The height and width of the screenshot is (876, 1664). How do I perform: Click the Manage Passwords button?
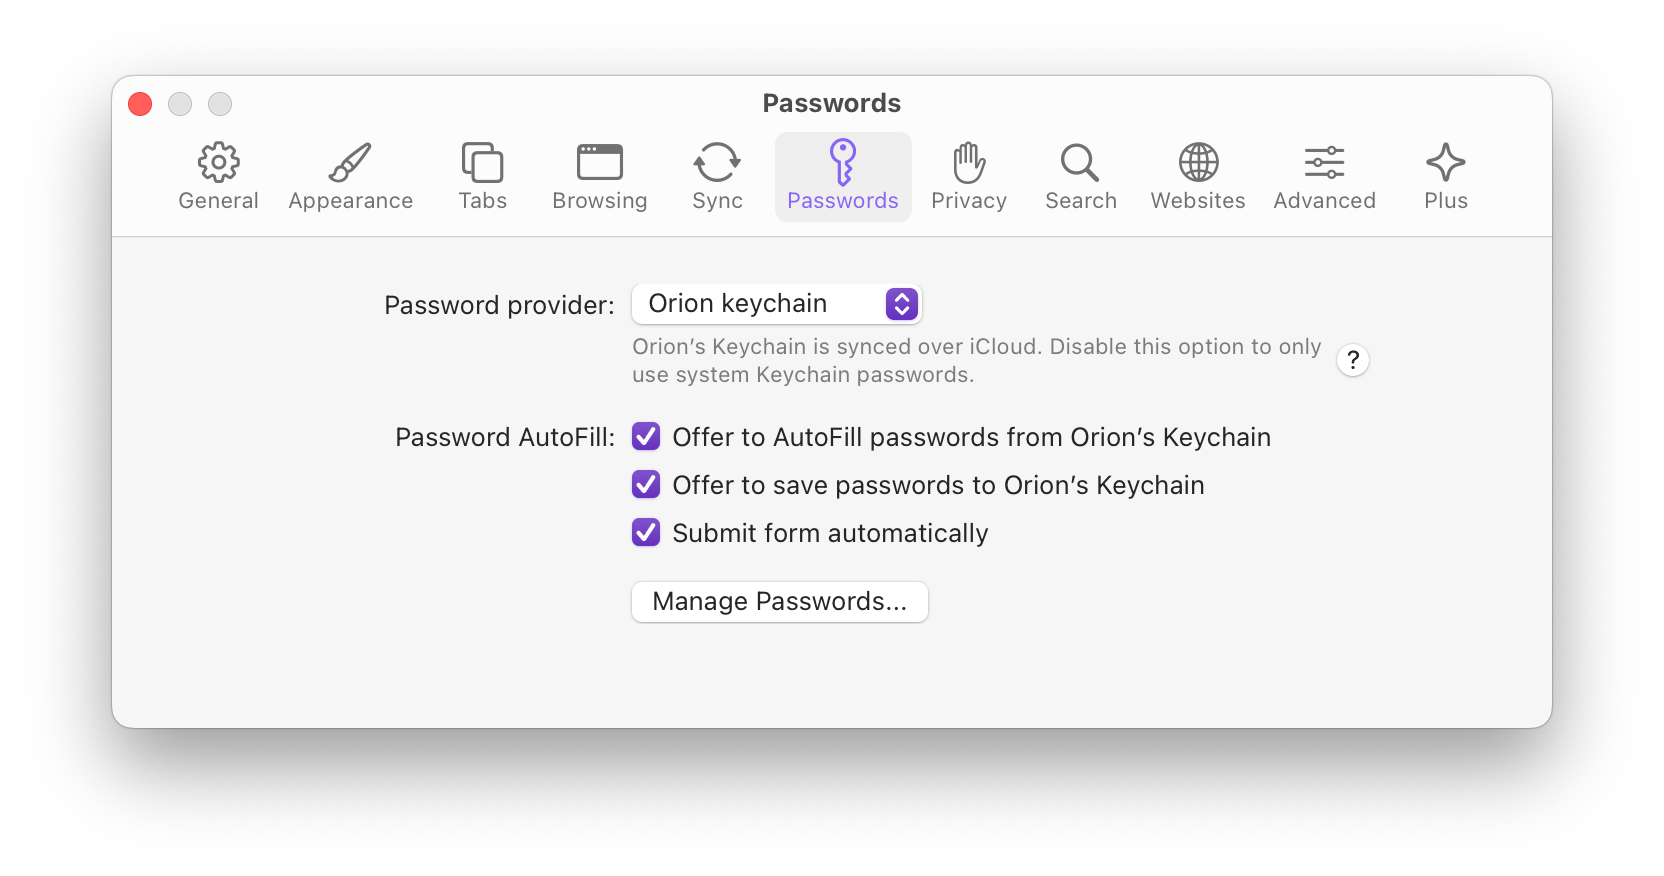tap(779, 602)
